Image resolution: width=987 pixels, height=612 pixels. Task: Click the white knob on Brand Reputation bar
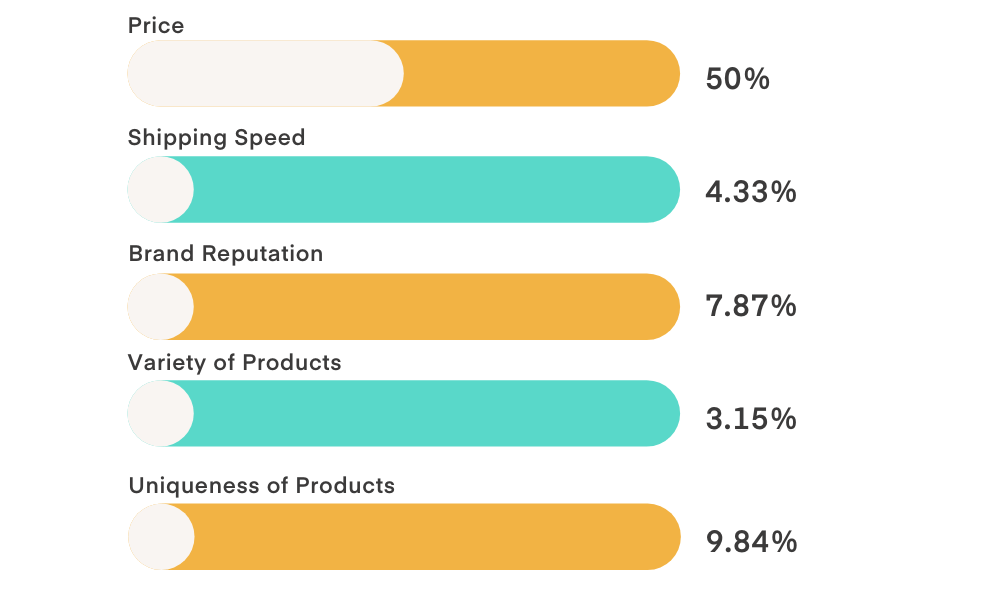point(160,306)
